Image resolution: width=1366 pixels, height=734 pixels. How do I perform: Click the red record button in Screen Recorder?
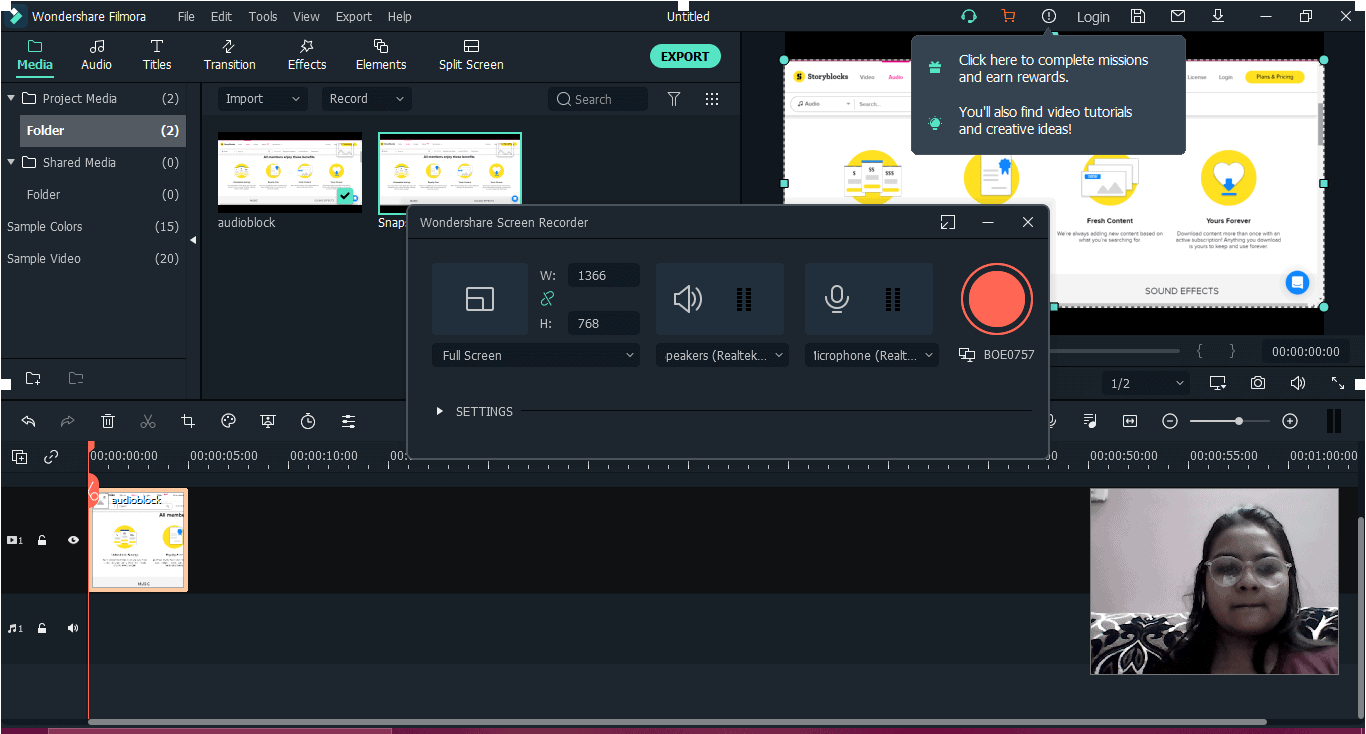[996, 298]
